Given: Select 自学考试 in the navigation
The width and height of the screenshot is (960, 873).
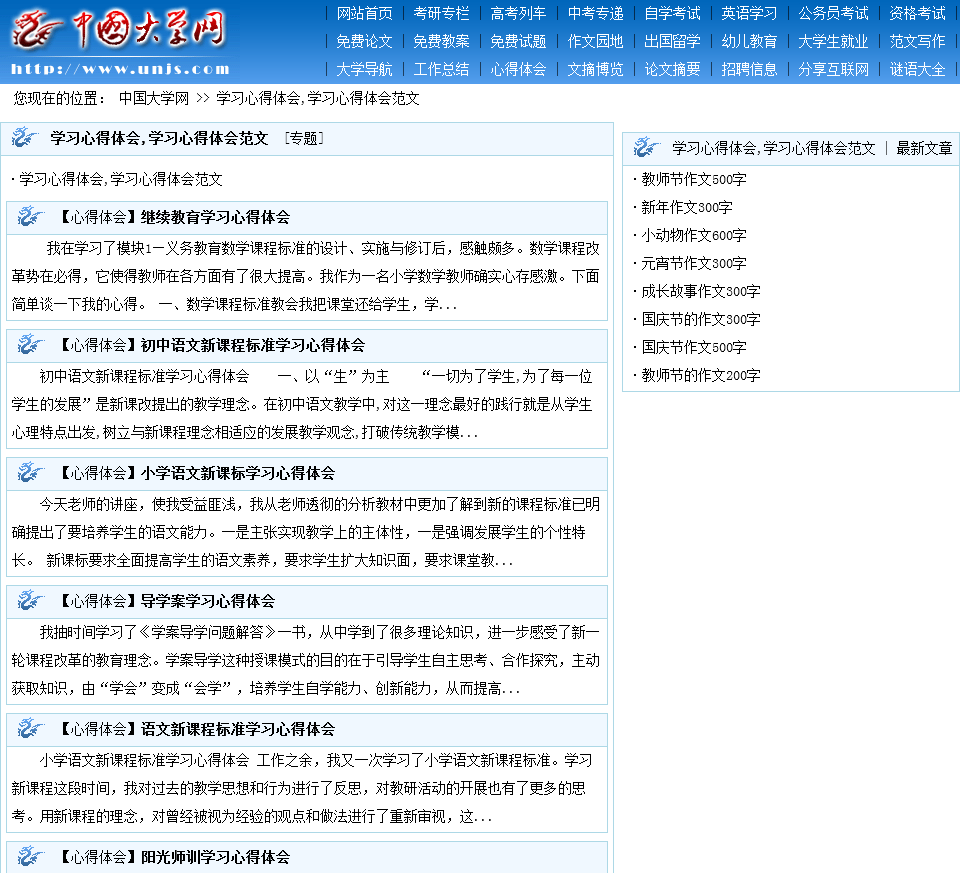Looking at the screenshot, I should tap(672, 13).
